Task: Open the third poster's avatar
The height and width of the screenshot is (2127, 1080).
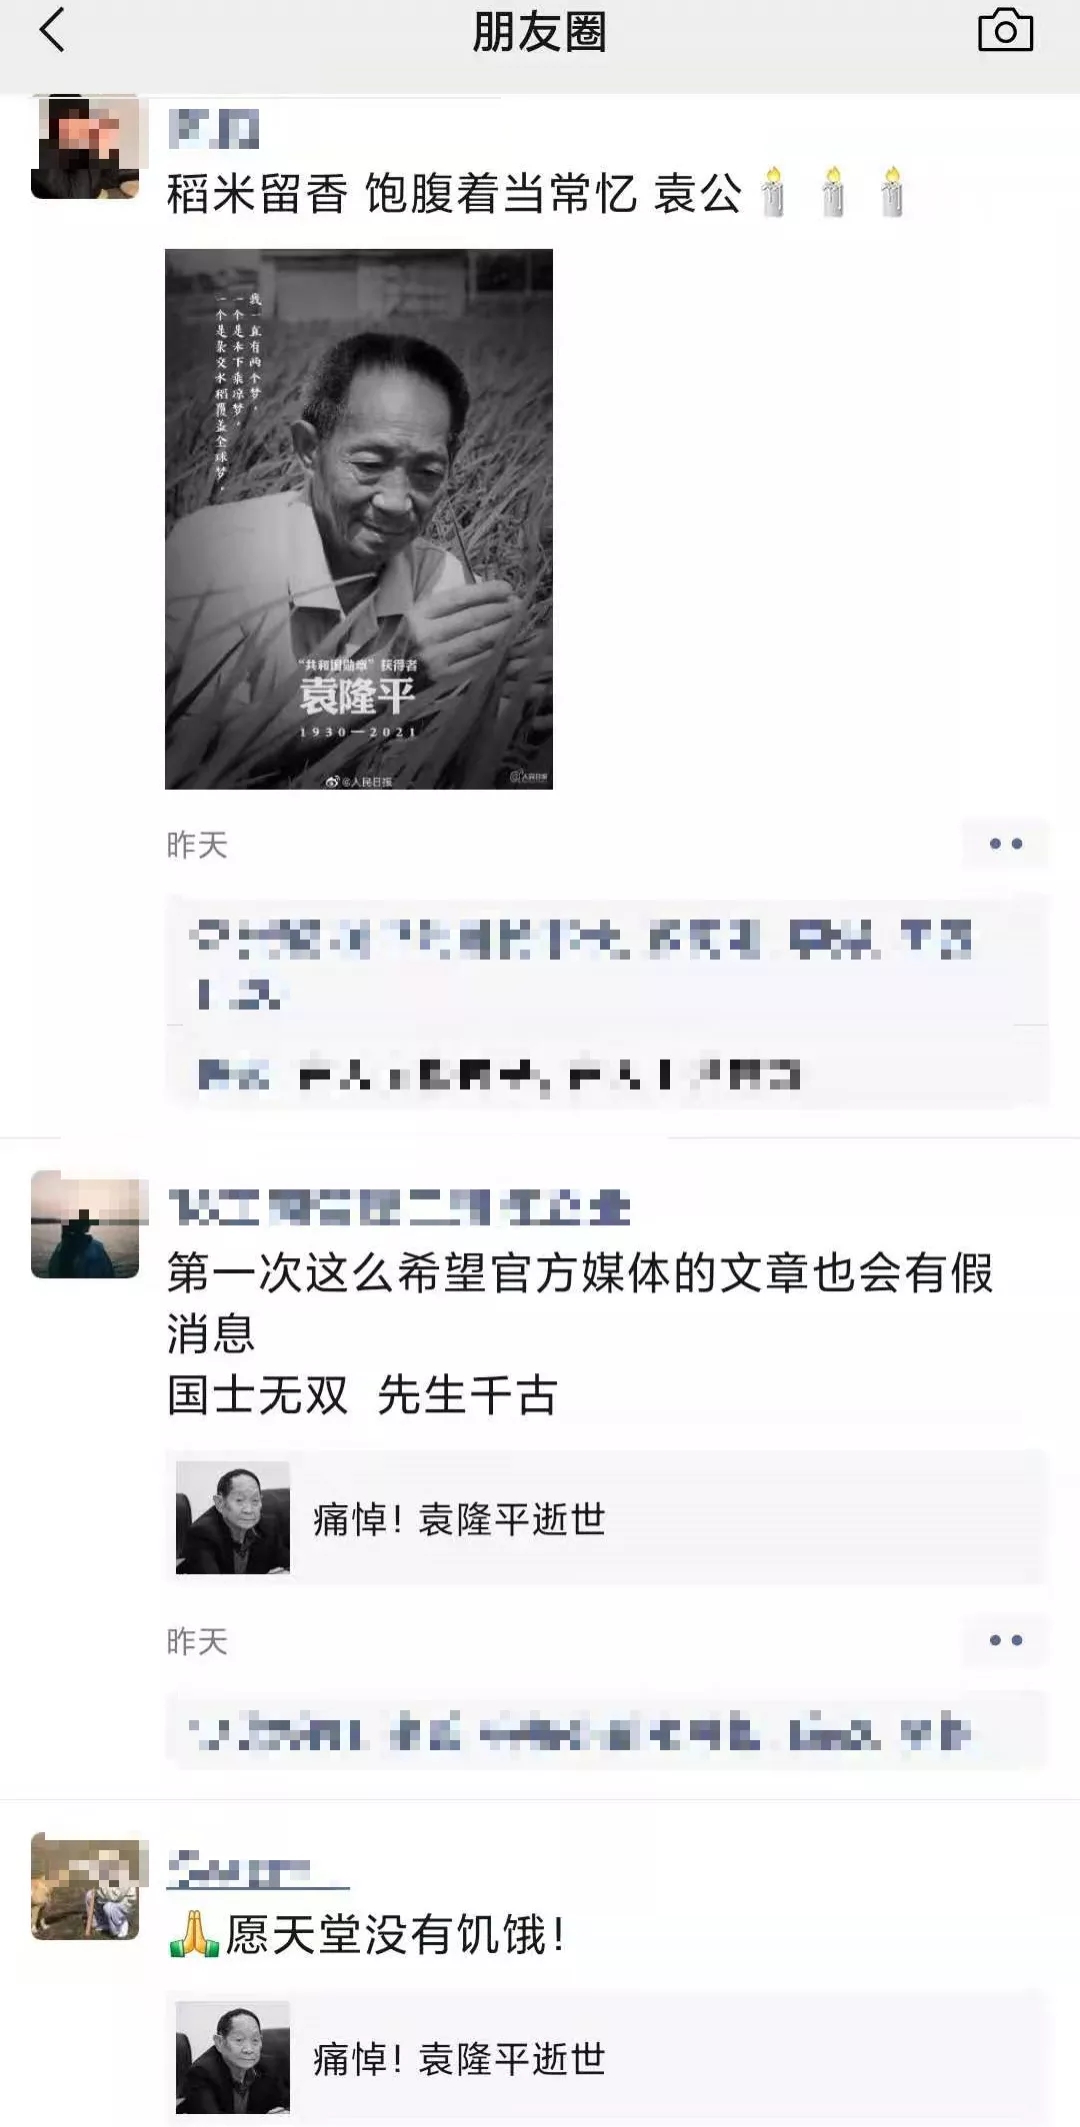Action: [x=85, y=1887]
